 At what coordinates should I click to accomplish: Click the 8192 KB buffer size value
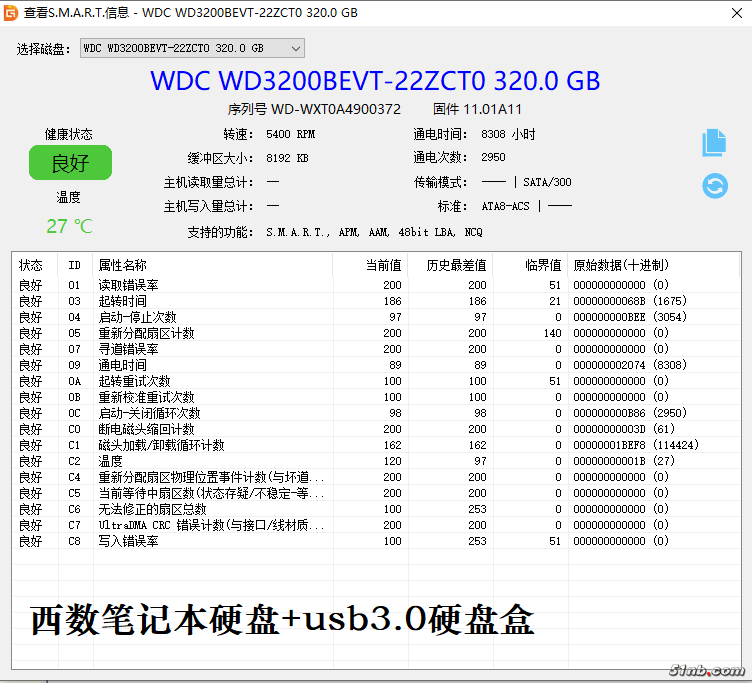(x=287, y=158)
